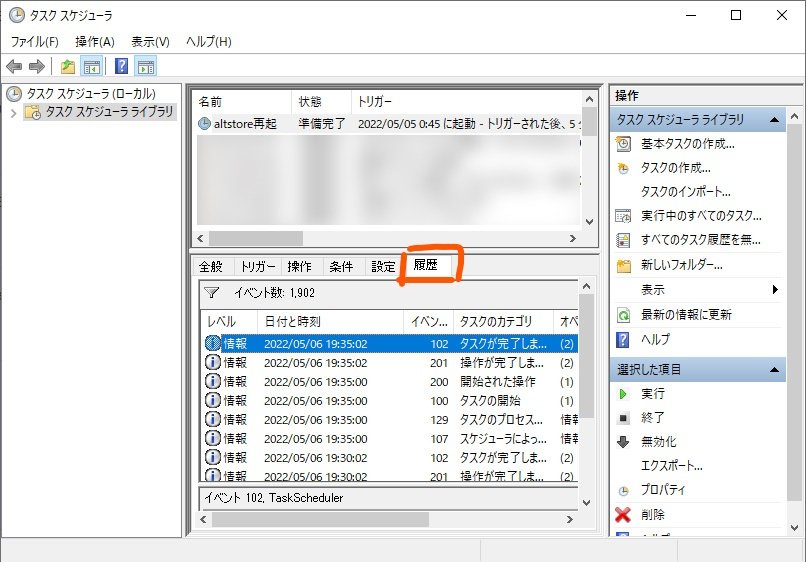Click the Up one level folder icon

68,66
